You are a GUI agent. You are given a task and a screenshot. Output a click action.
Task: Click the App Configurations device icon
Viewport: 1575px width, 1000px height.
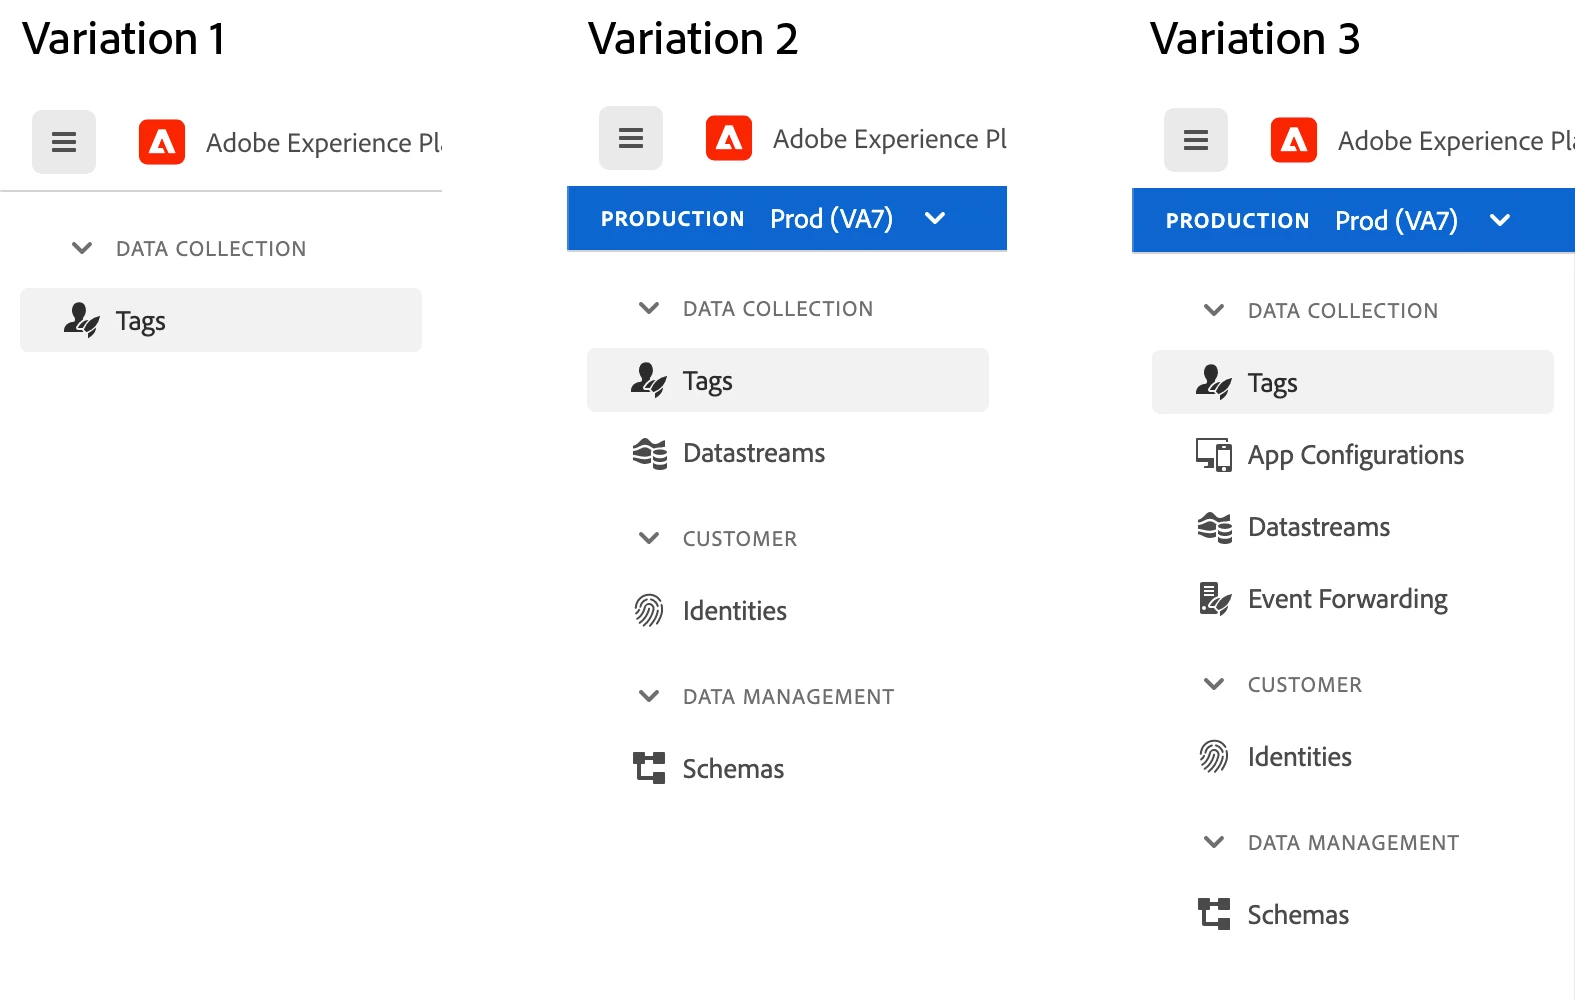coord(1214,455)
